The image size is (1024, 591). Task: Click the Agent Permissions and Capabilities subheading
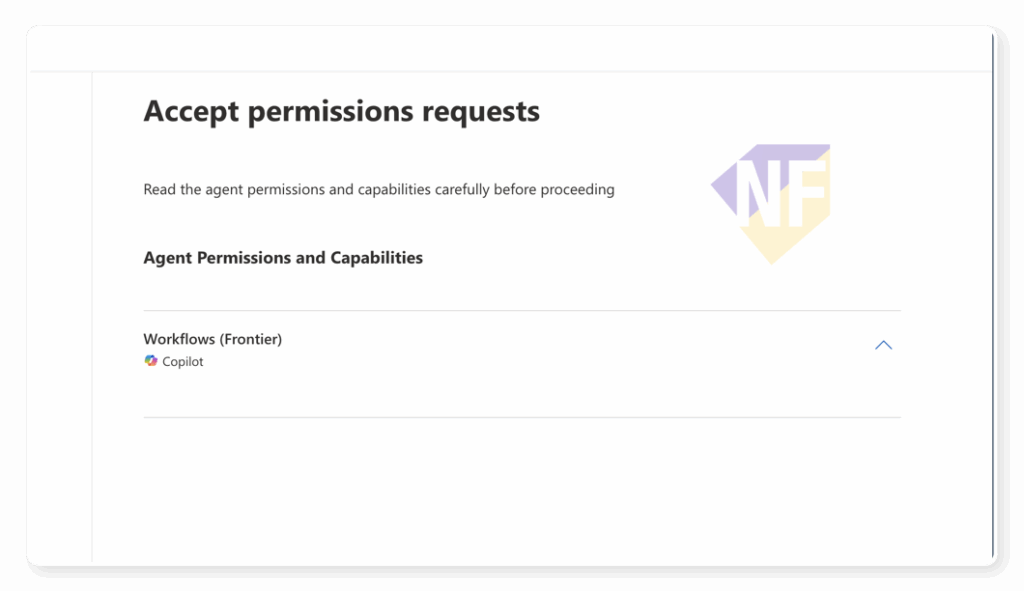click(x=283, y=258)
